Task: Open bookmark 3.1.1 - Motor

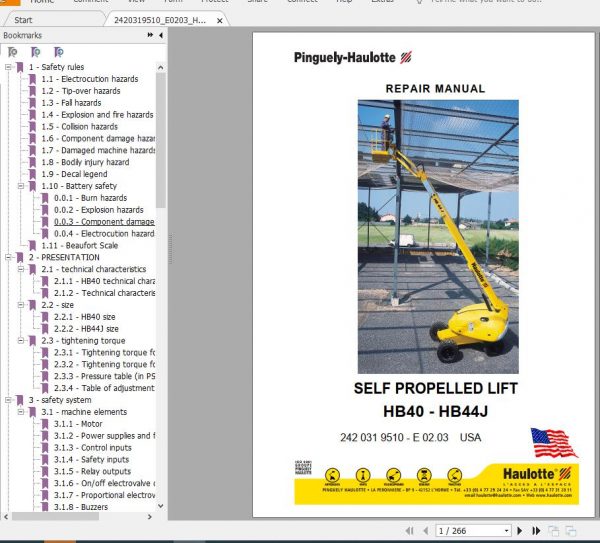Action: (x=78, y=424)
